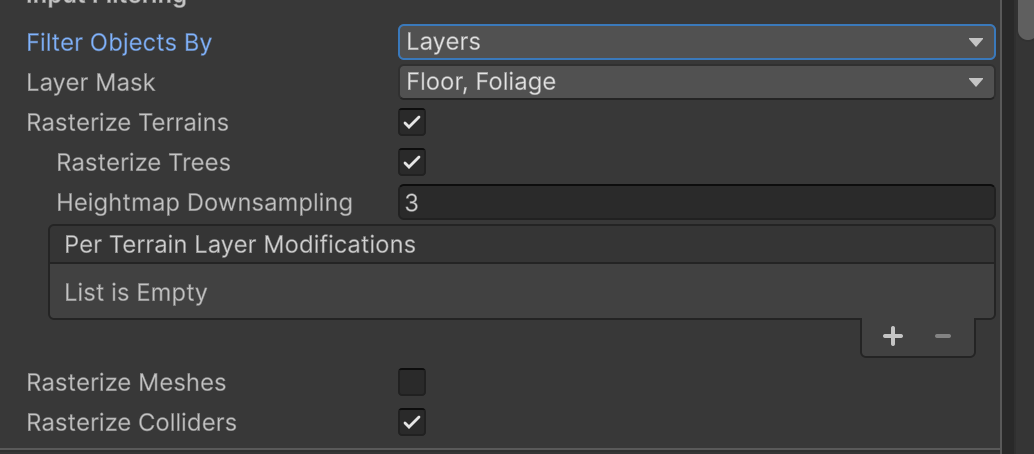
Task: Click the Heightmap Downsampling label
Action: coord(204,203)
